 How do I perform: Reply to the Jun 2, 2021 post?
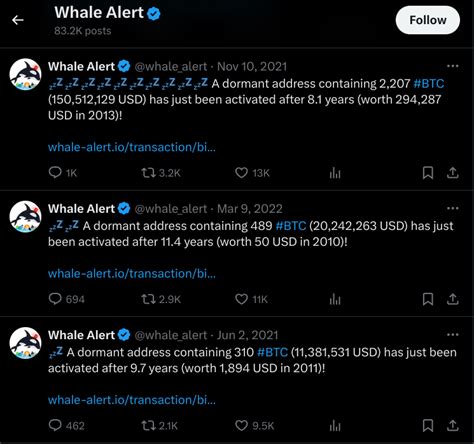point(66,425)
